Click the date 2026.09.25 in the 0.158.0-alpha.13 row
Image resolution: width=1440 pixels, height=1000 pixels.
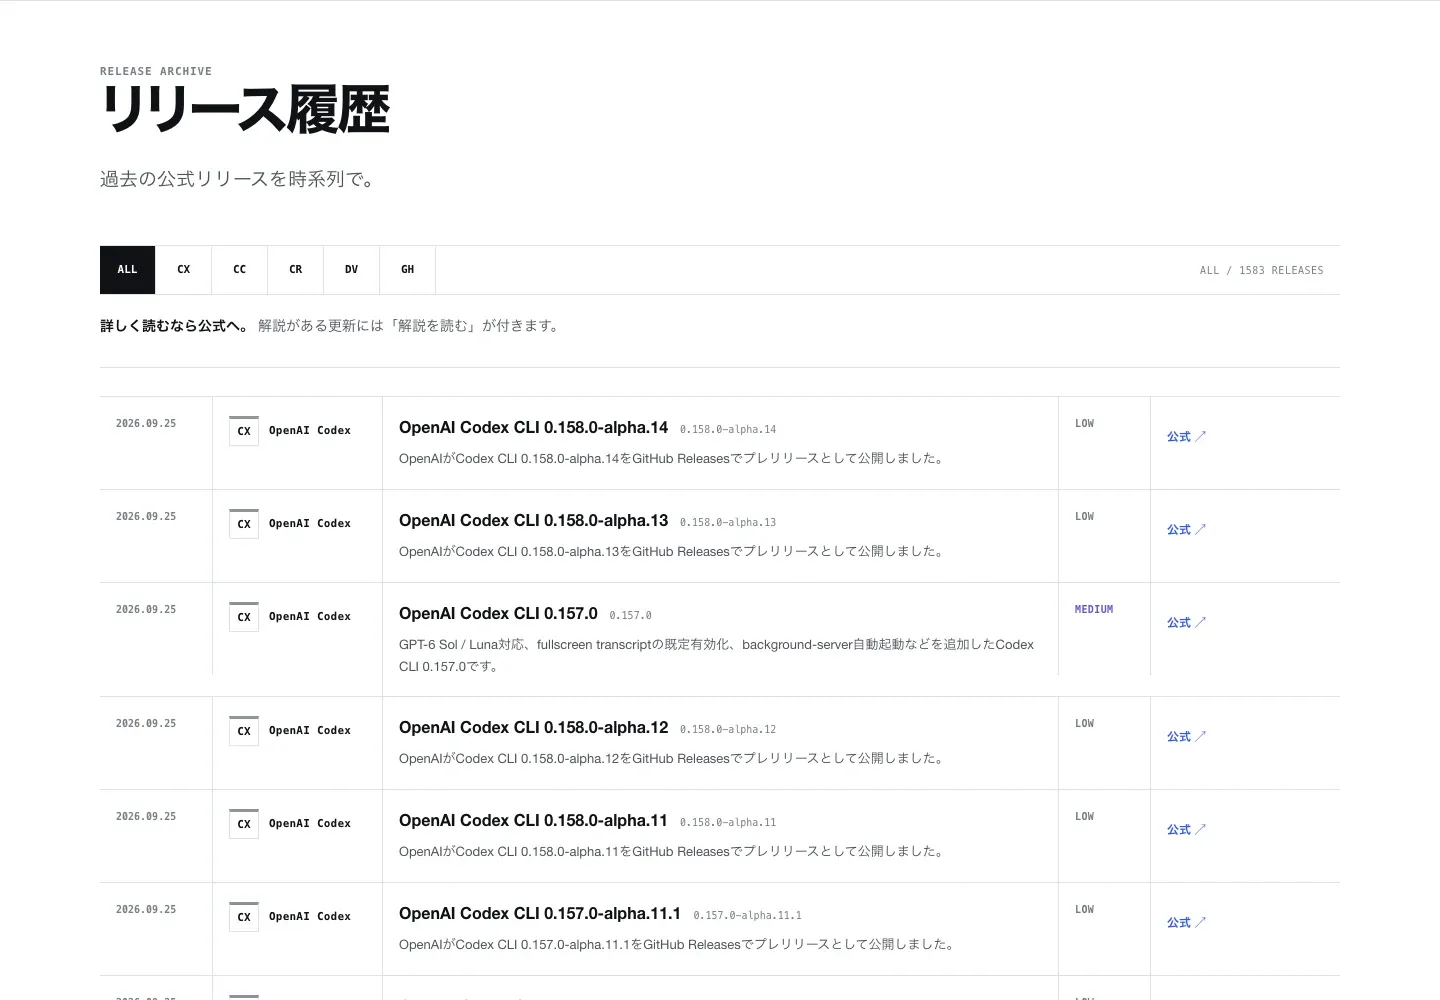[146, 517]
